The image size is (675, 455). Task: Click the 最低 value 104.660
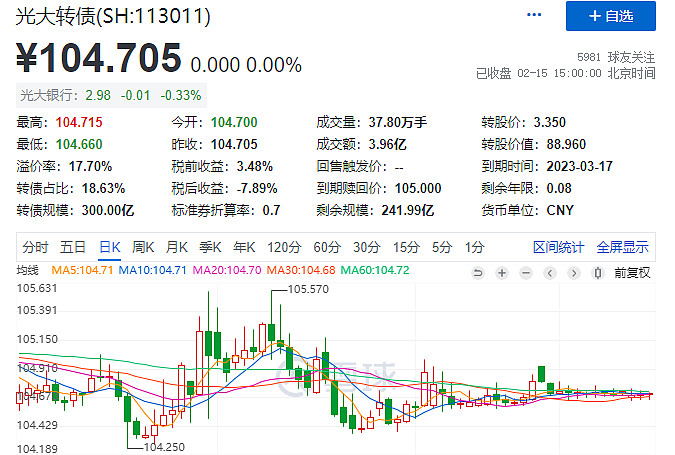click(79, 144)
